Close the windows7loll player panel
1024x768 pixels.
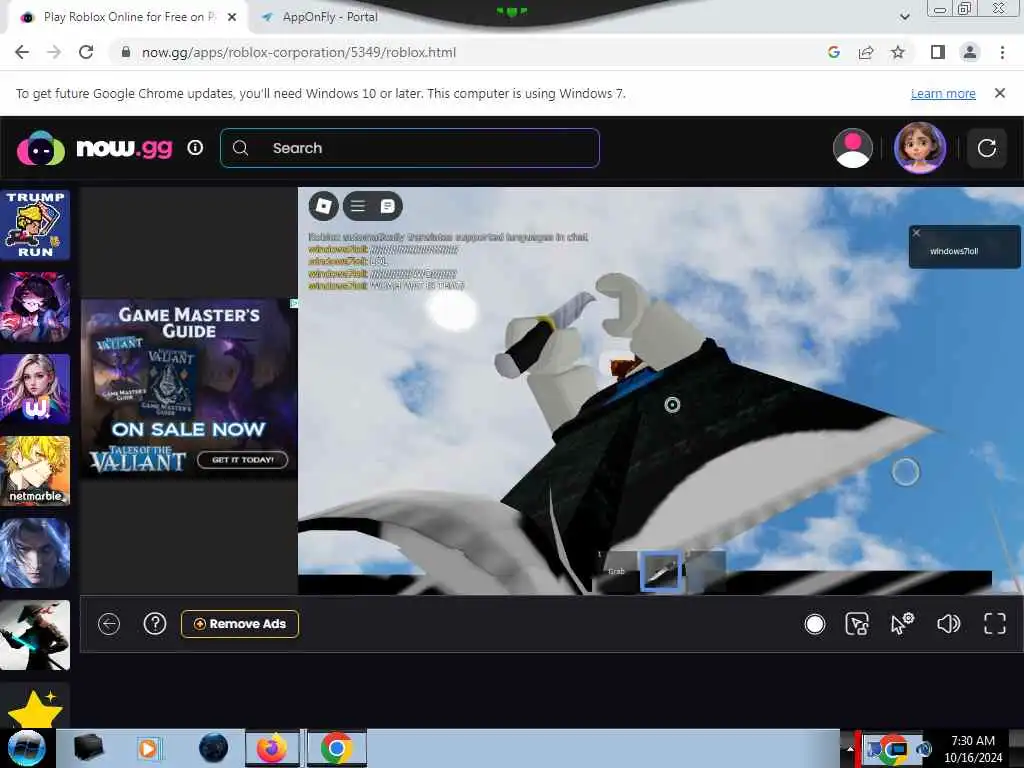[916, 233]
